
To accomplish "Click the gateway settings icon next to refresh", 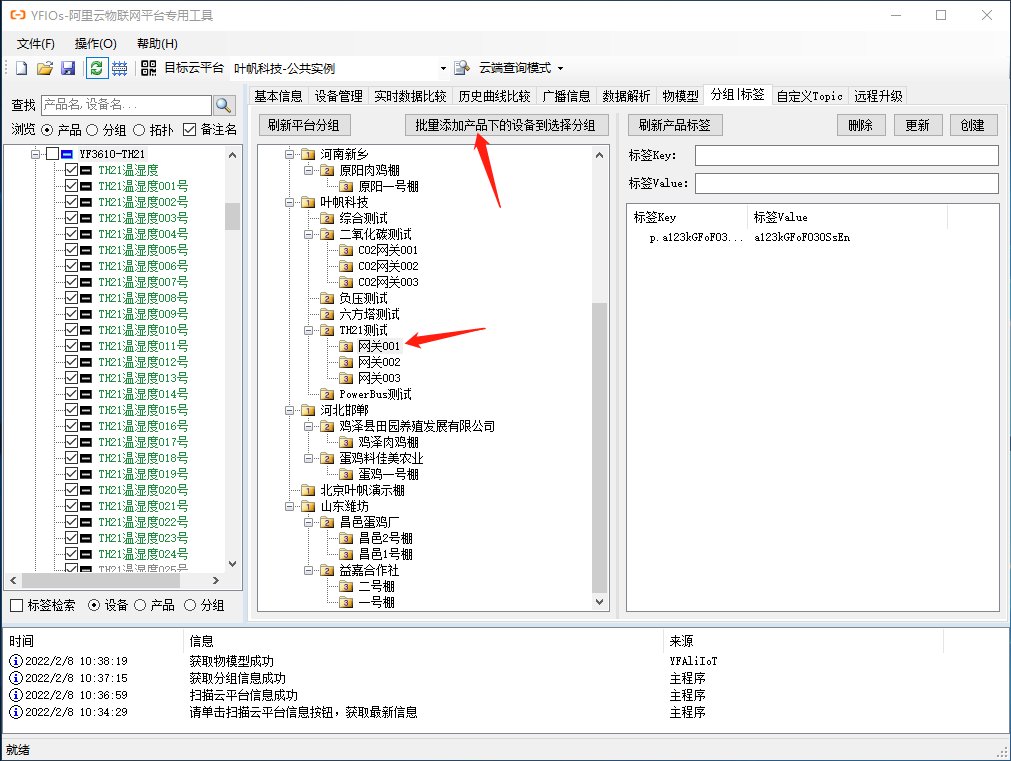I will click(119, 67).
